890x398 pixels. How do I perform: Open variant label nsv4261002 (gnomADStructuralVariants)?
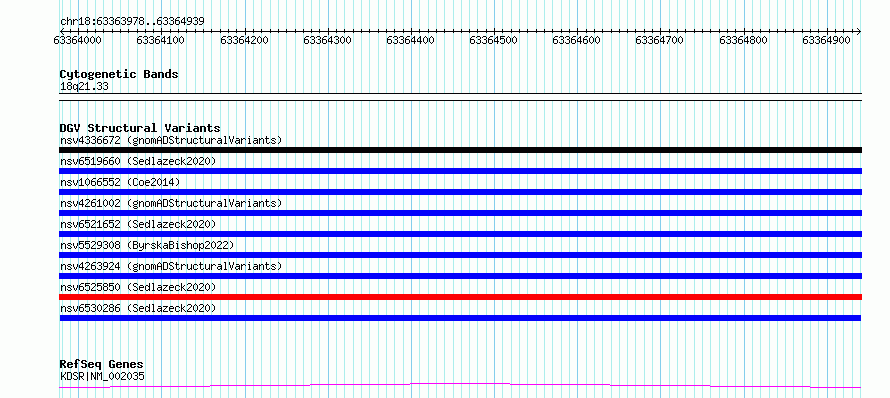pyautogui.click(x=171, y=203)
